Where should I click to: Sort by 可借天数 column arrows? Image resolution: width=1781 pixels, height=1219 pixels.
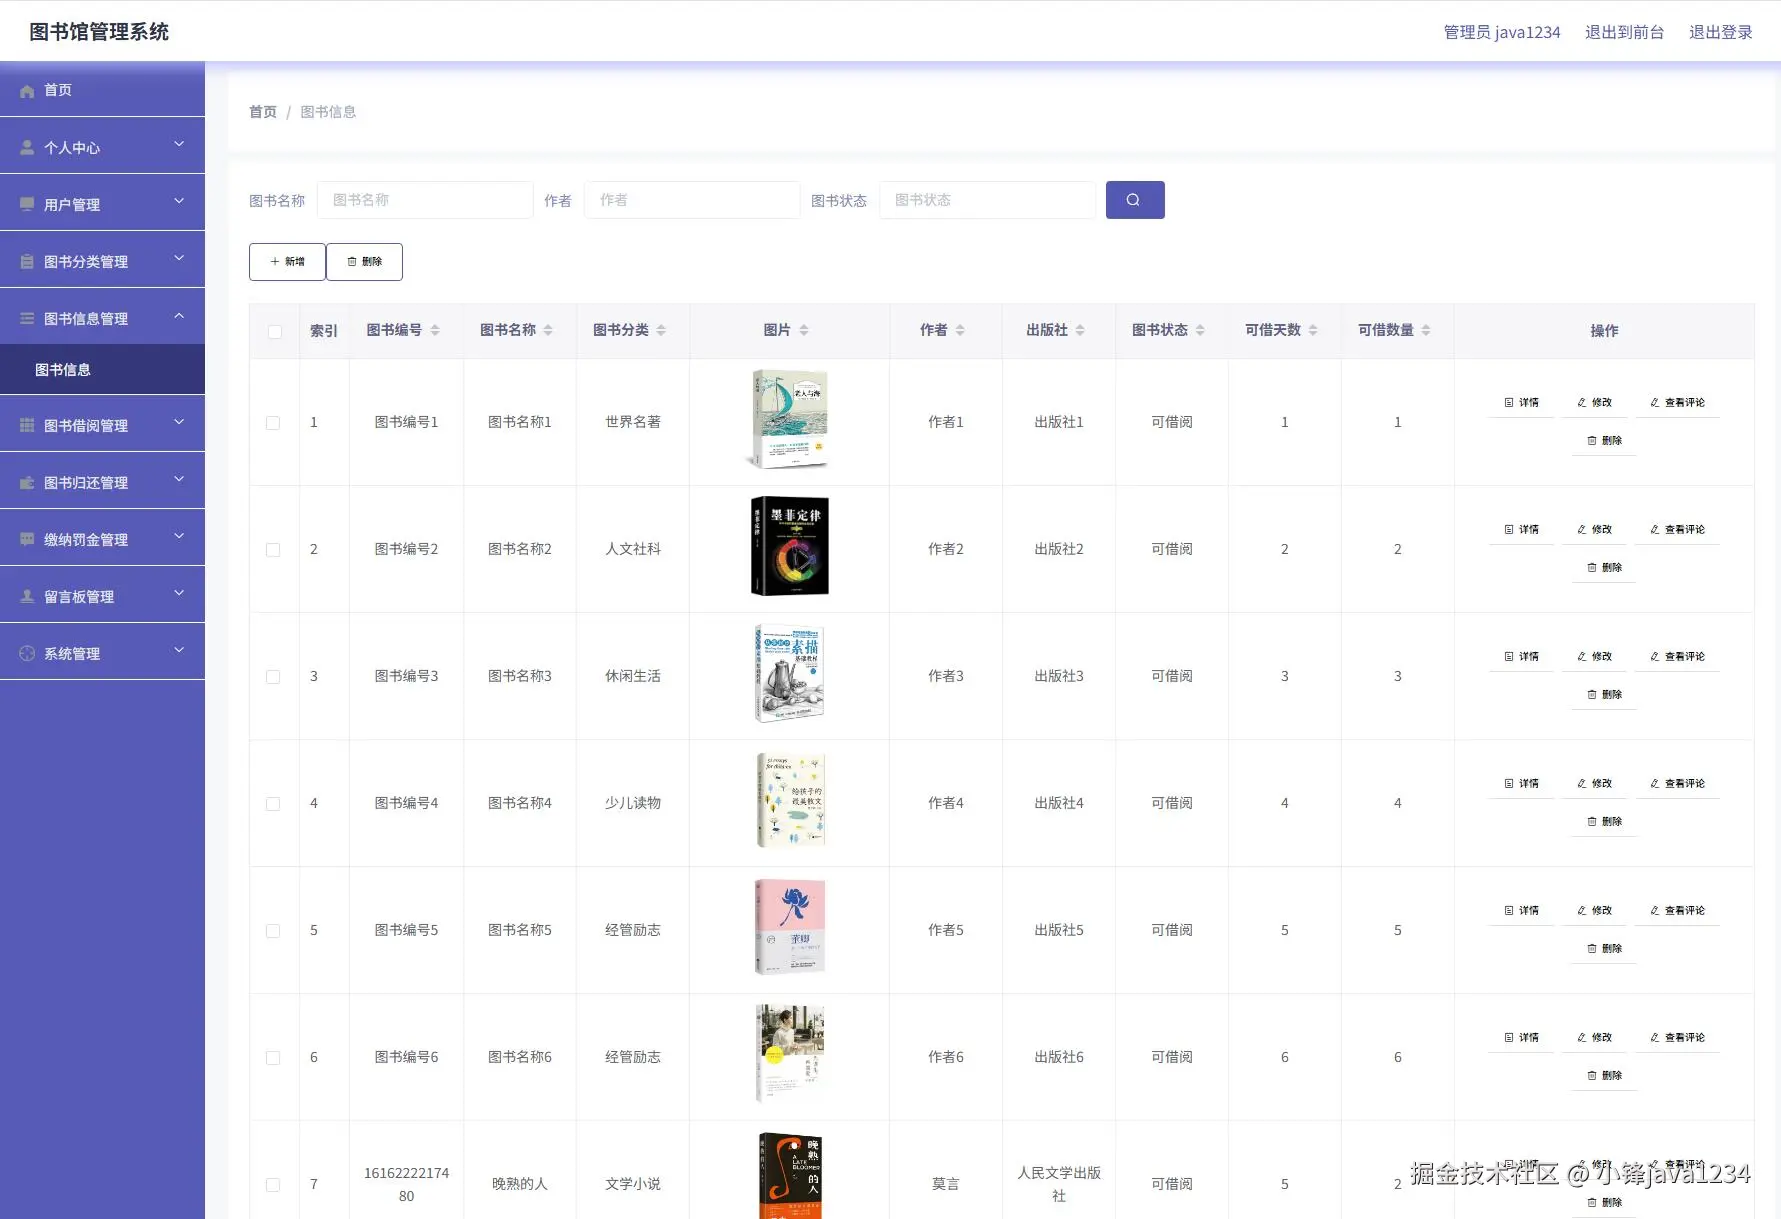[1313, 330]
